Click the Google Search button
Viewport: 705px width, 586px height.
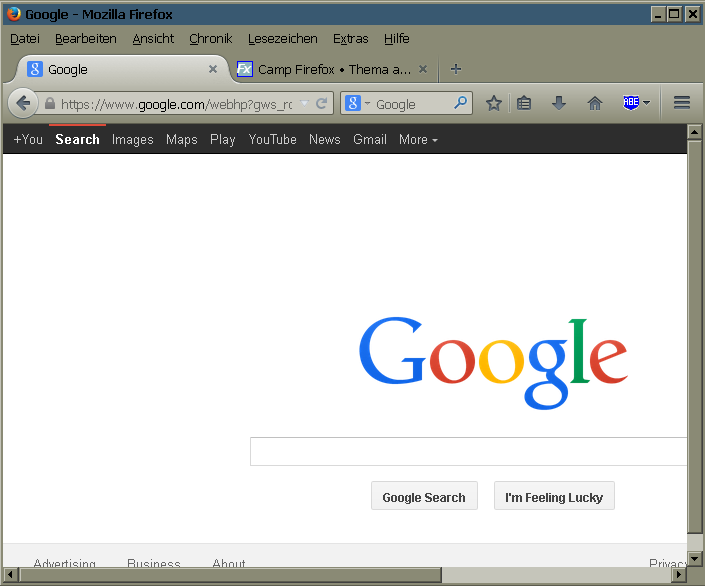coord(424,496)
